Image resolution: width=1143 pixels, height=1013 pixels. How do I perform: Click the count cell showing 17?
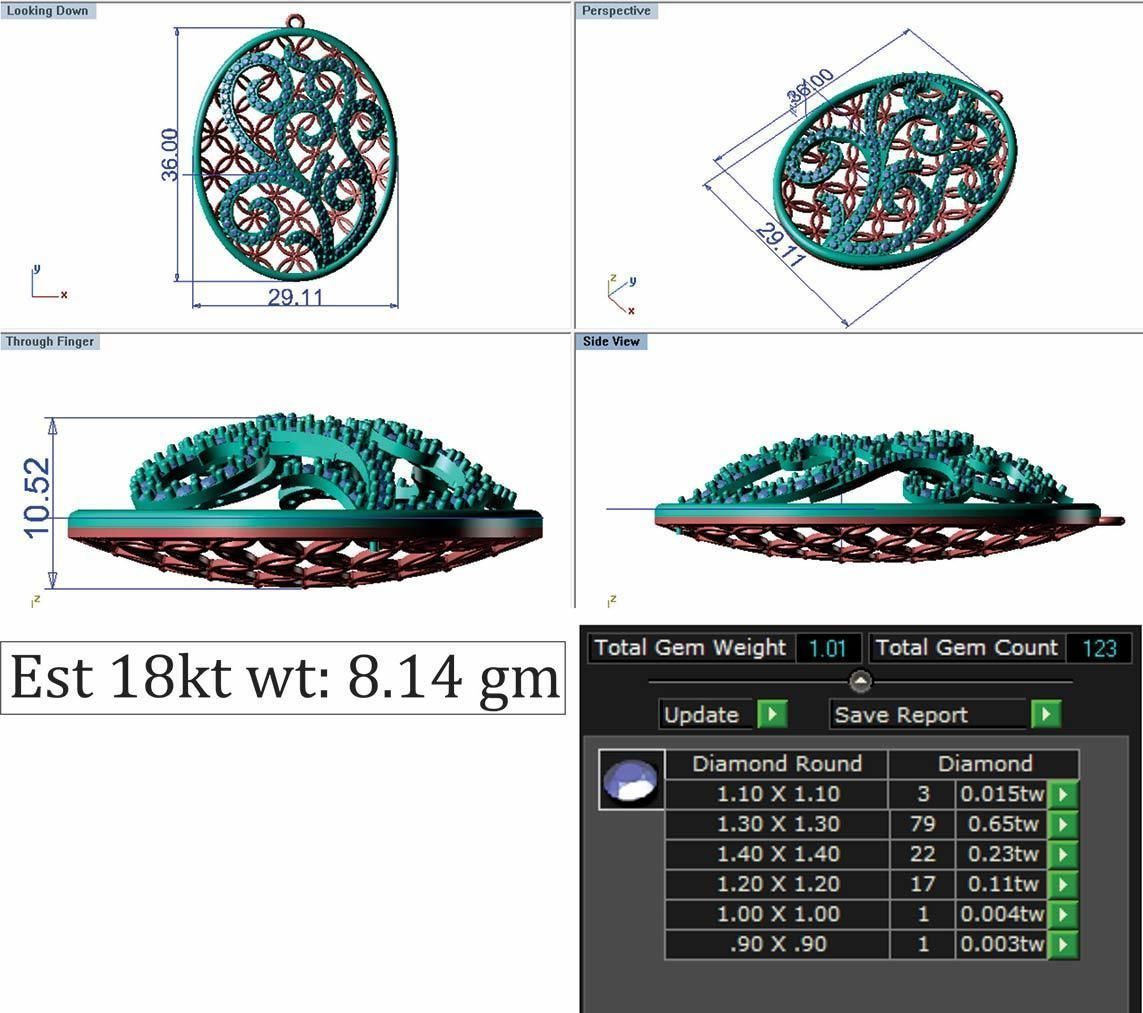coord(923,883)
